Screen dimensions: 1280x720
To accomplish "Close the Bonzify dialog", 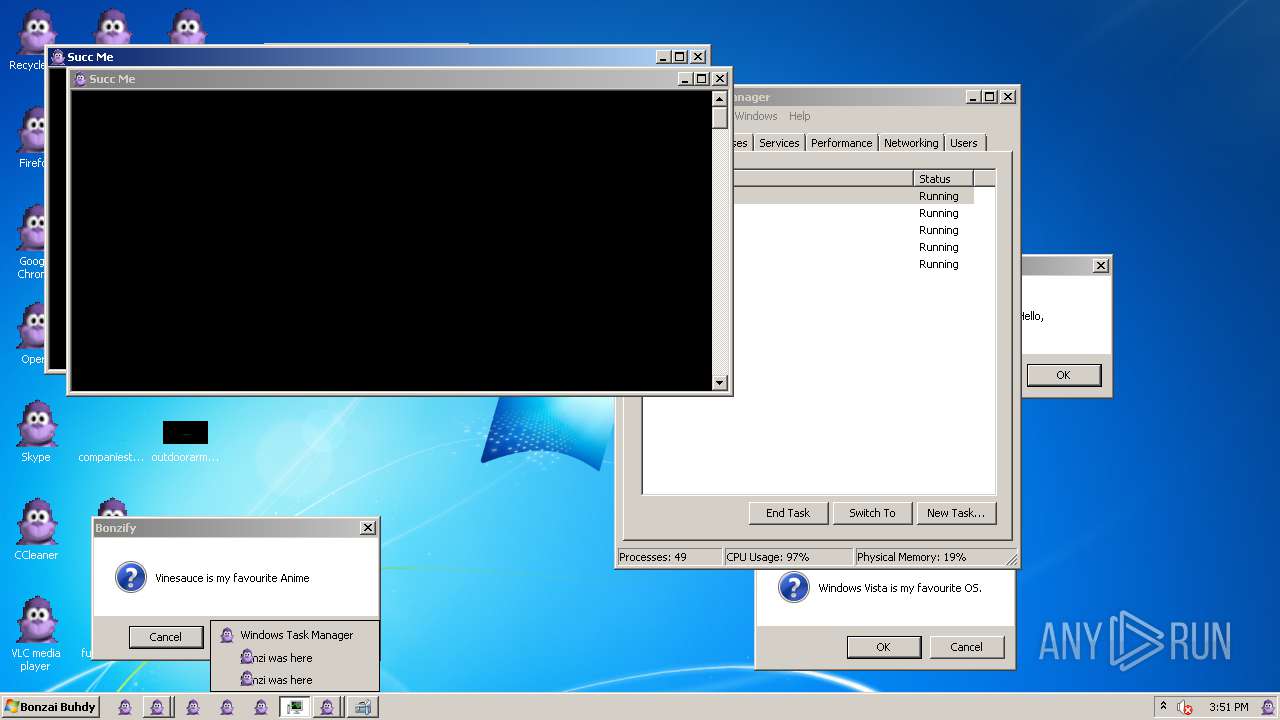I will click(368, 527).
